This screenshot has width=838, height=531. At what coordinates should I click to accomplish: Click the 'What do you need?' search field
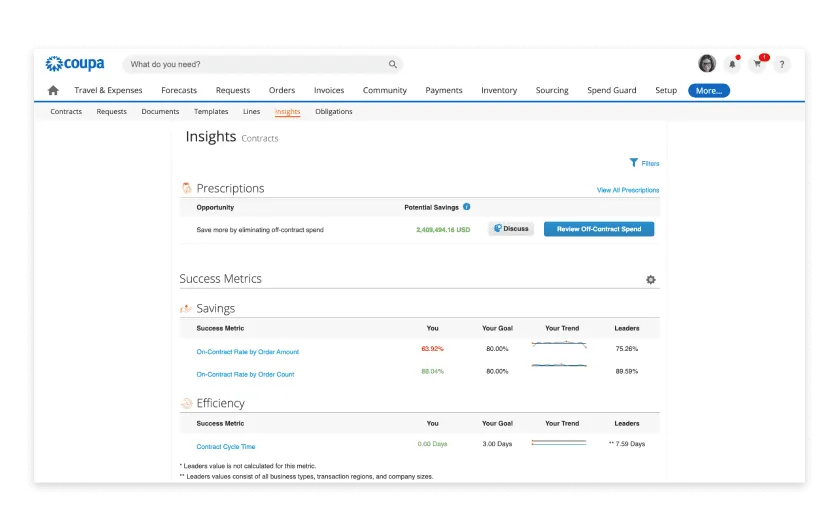(x=255, y=65)
